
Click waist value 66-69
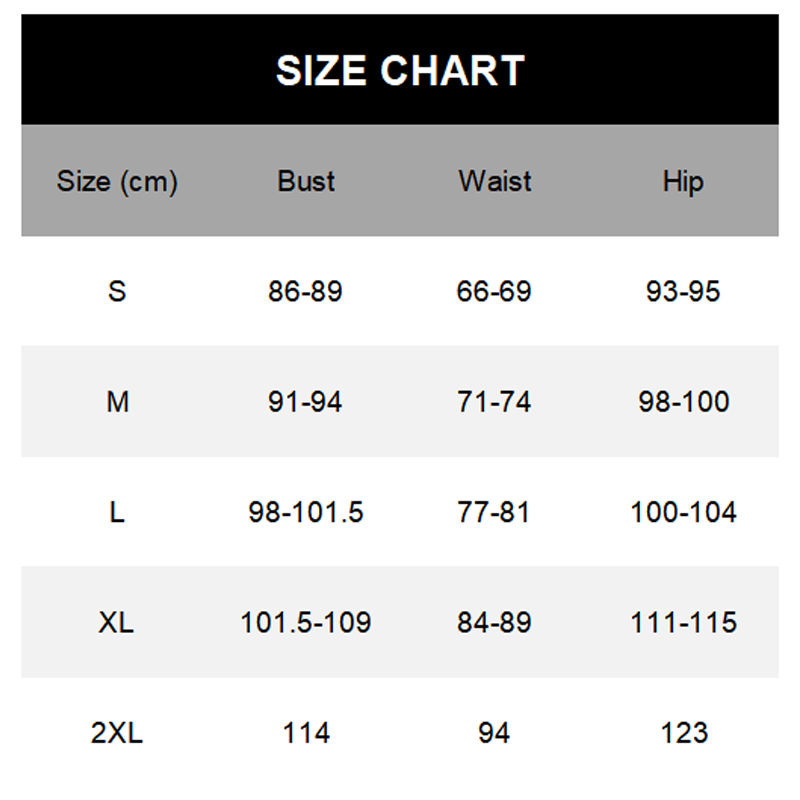click(x=494, y=292)
